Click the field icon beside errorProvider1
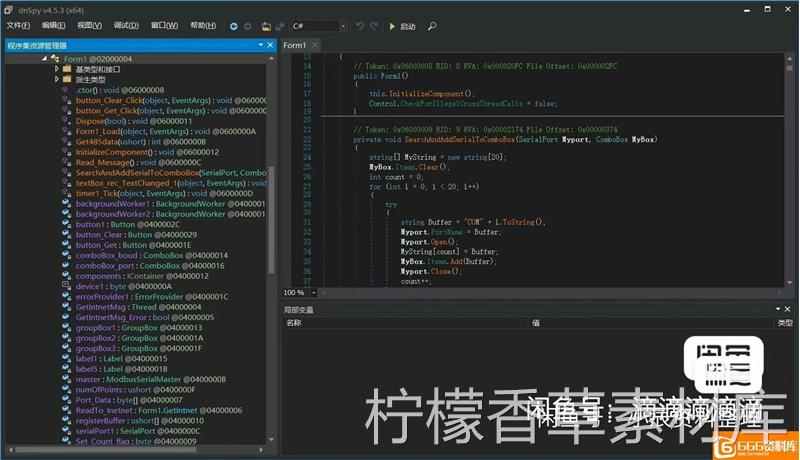Screen dimensions: 800x460 66,296
